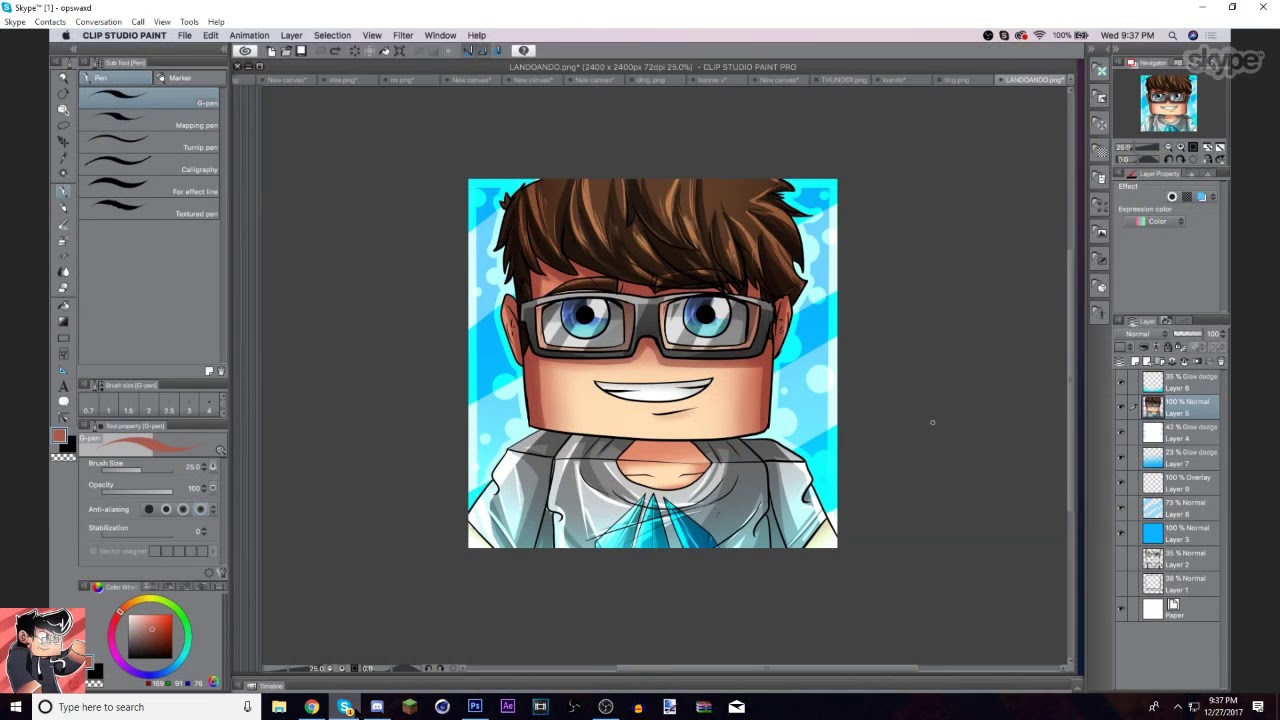
Task: Open Adobe Photoshop from Windows taskbar
Action: tap(475, 707)
